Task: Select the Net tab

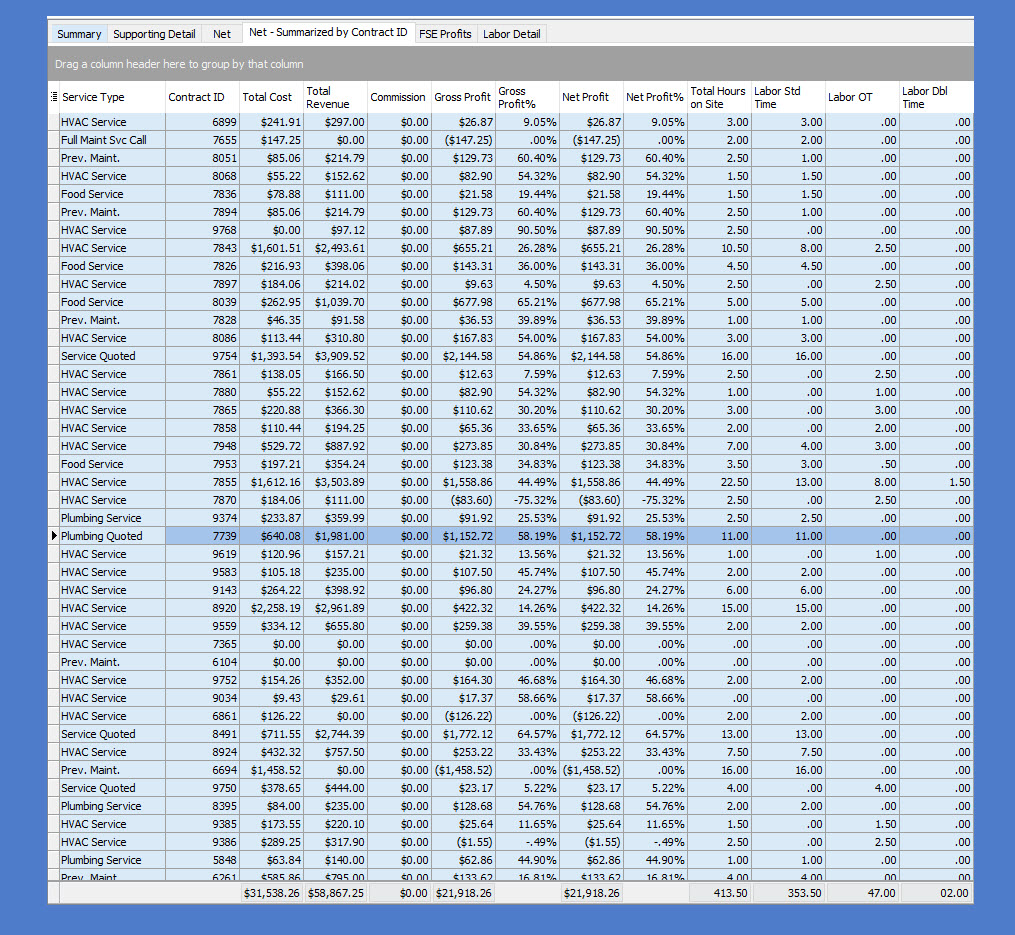Action: coord(221,34)
